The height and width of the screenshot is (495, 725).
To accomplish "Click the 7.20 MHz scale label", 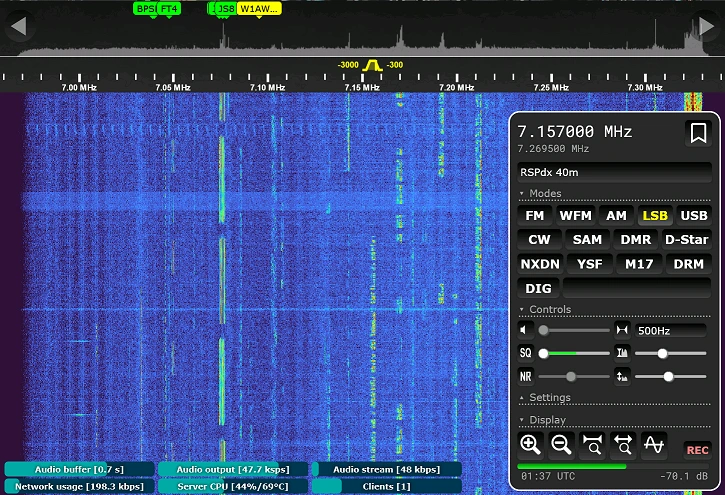I will 456,87.
